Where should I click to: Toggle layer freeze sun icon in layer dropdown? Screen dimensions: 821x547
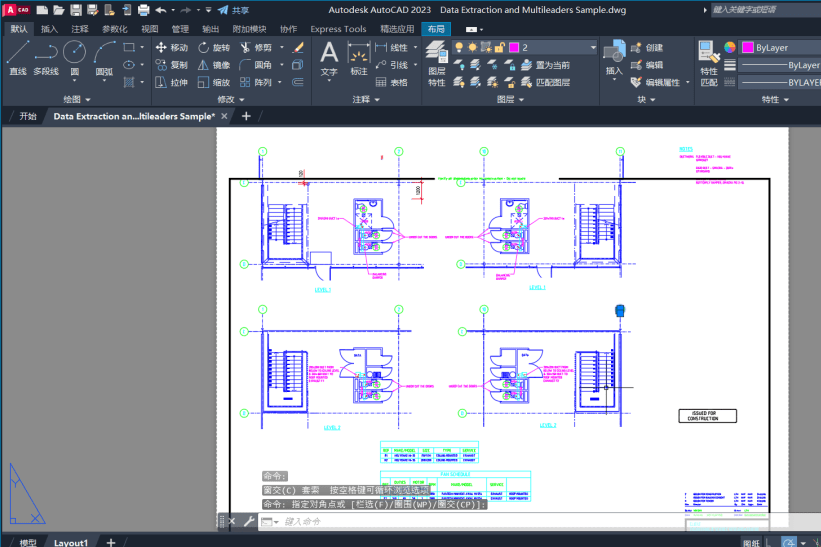pyautogui.click(x=472, y=48)
